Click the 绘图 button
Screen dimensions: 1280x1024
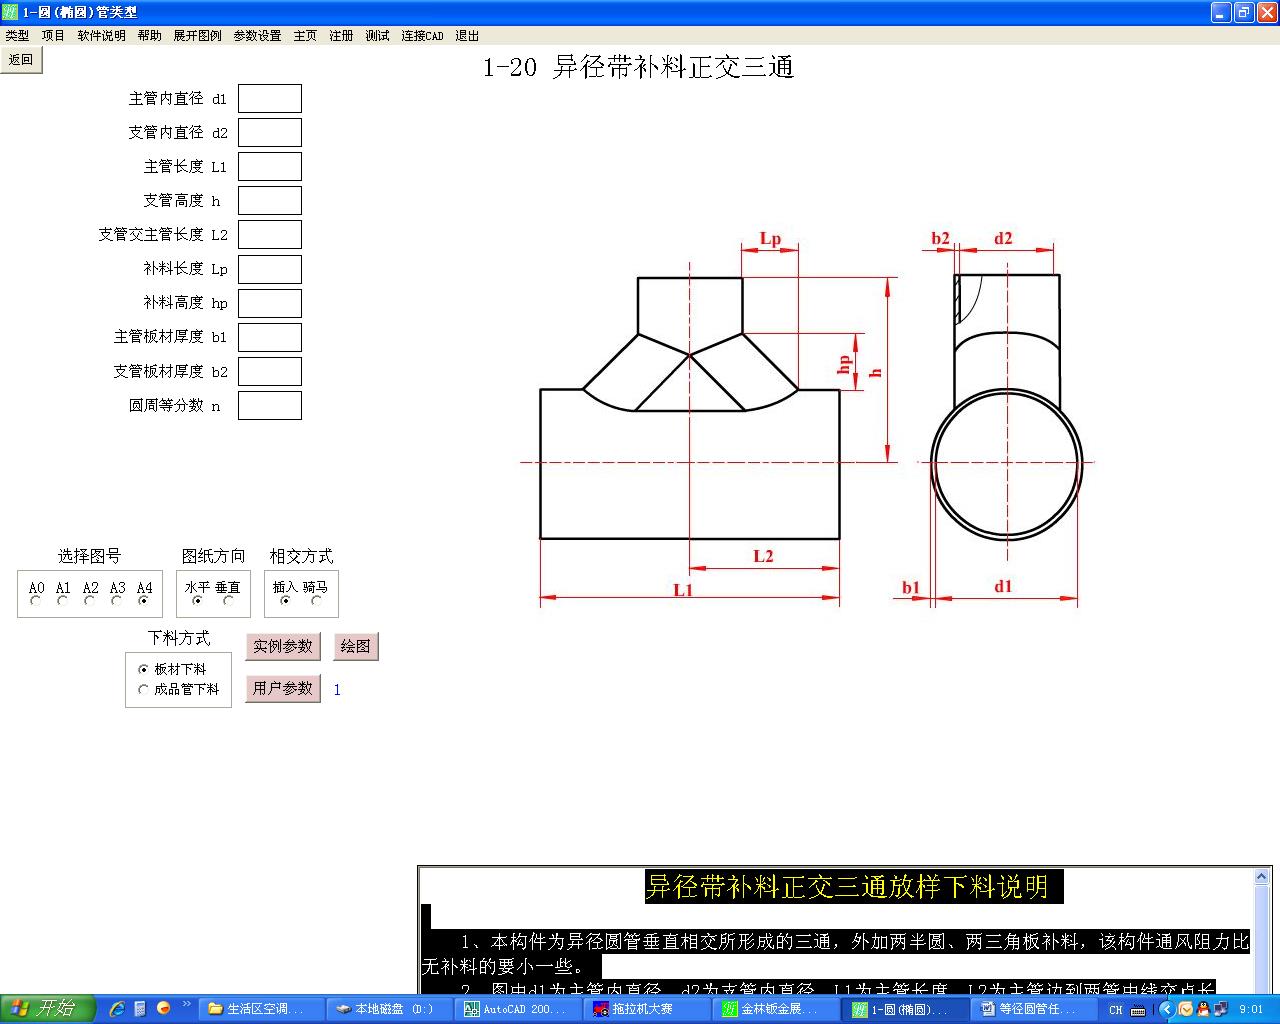click(355, 646)
